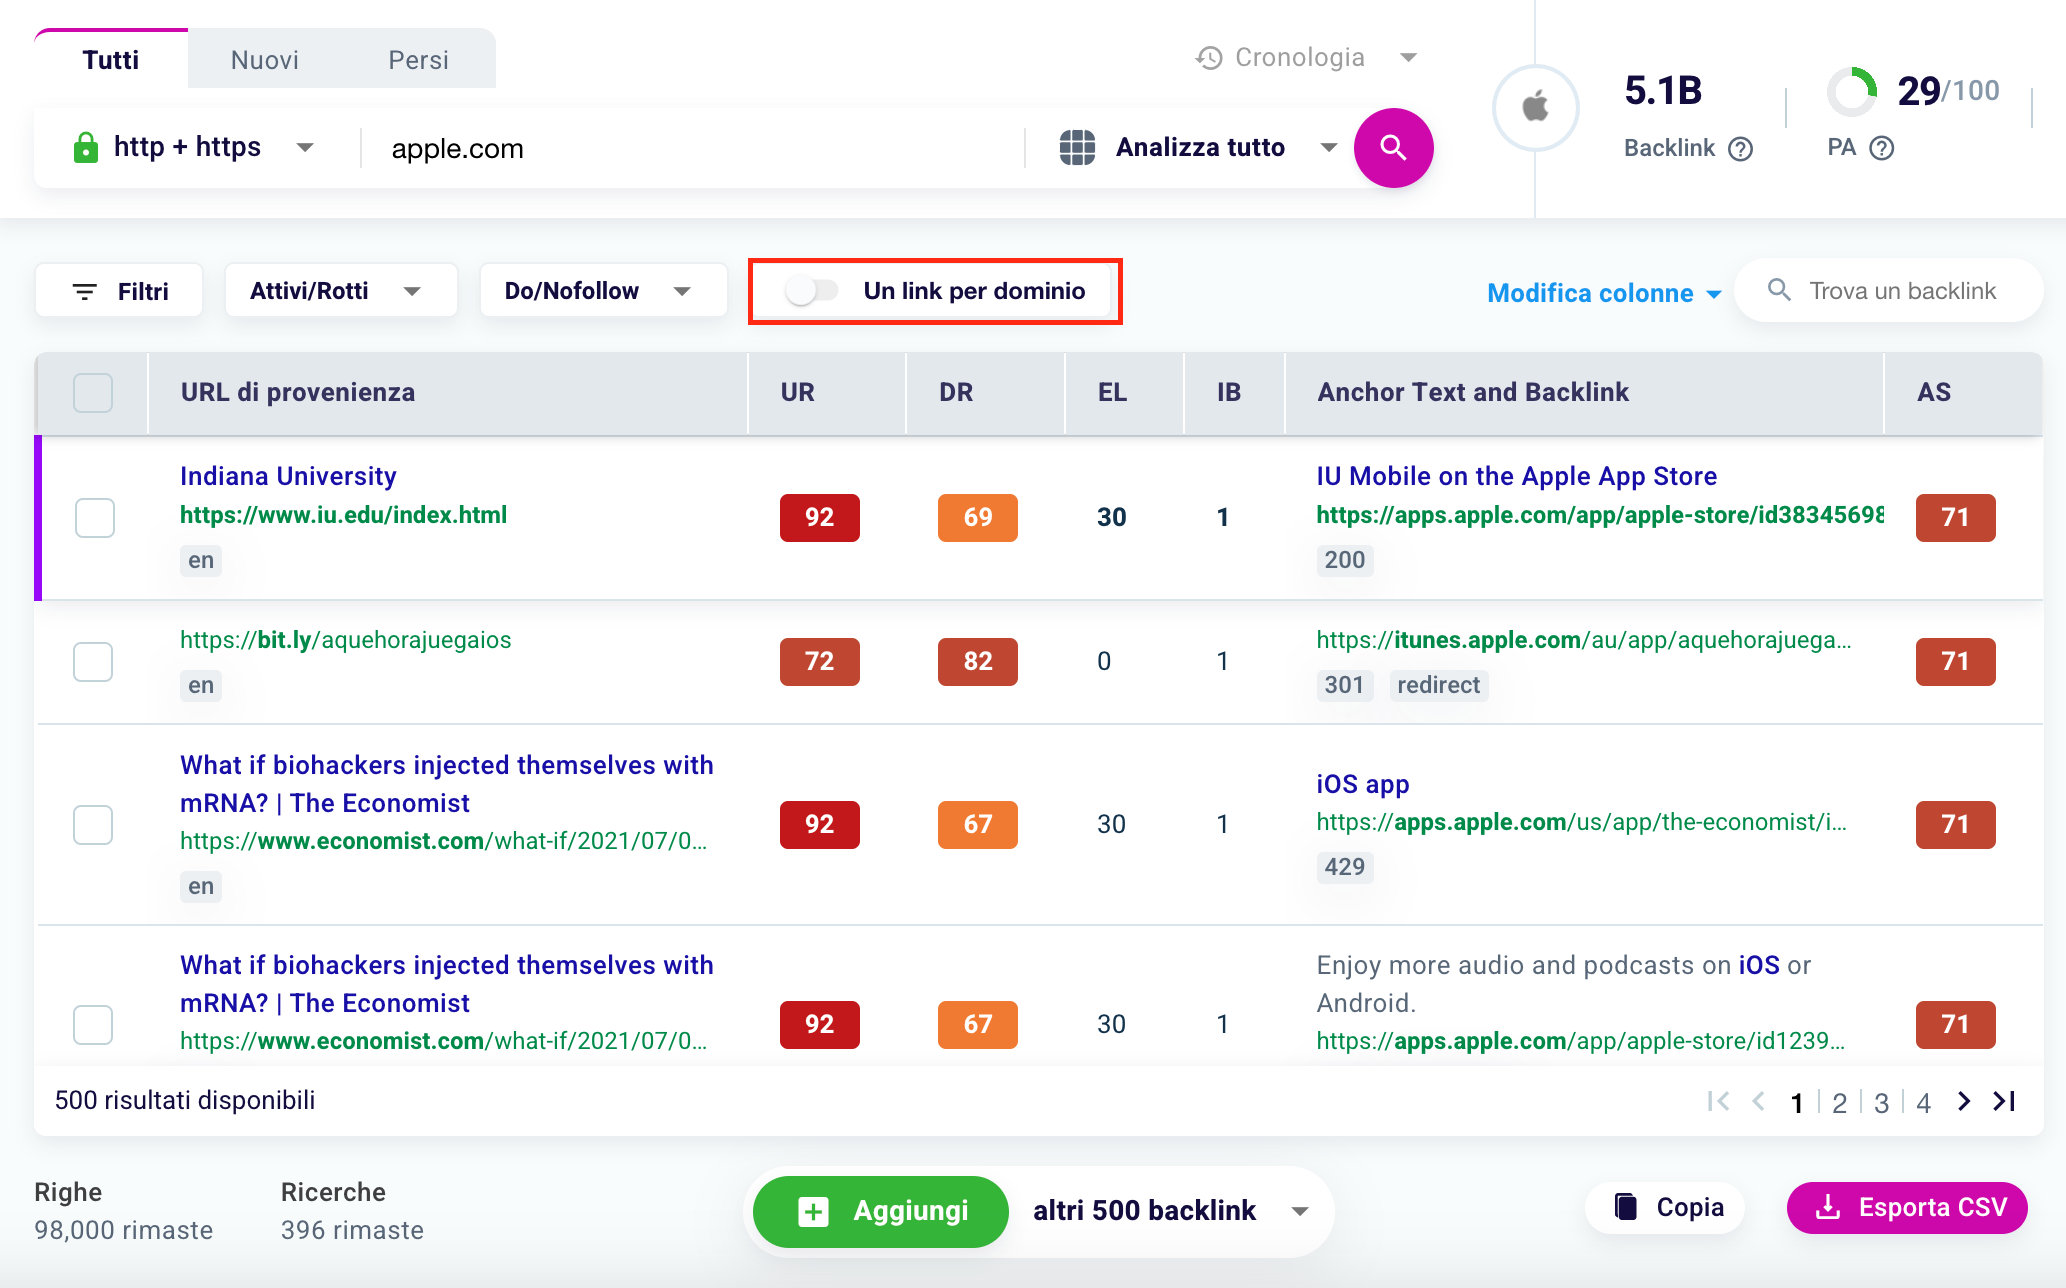Viewport: 2066px width, 1288px height.
Task: Go to the first page arrow
Action: coord(1718,1101)
